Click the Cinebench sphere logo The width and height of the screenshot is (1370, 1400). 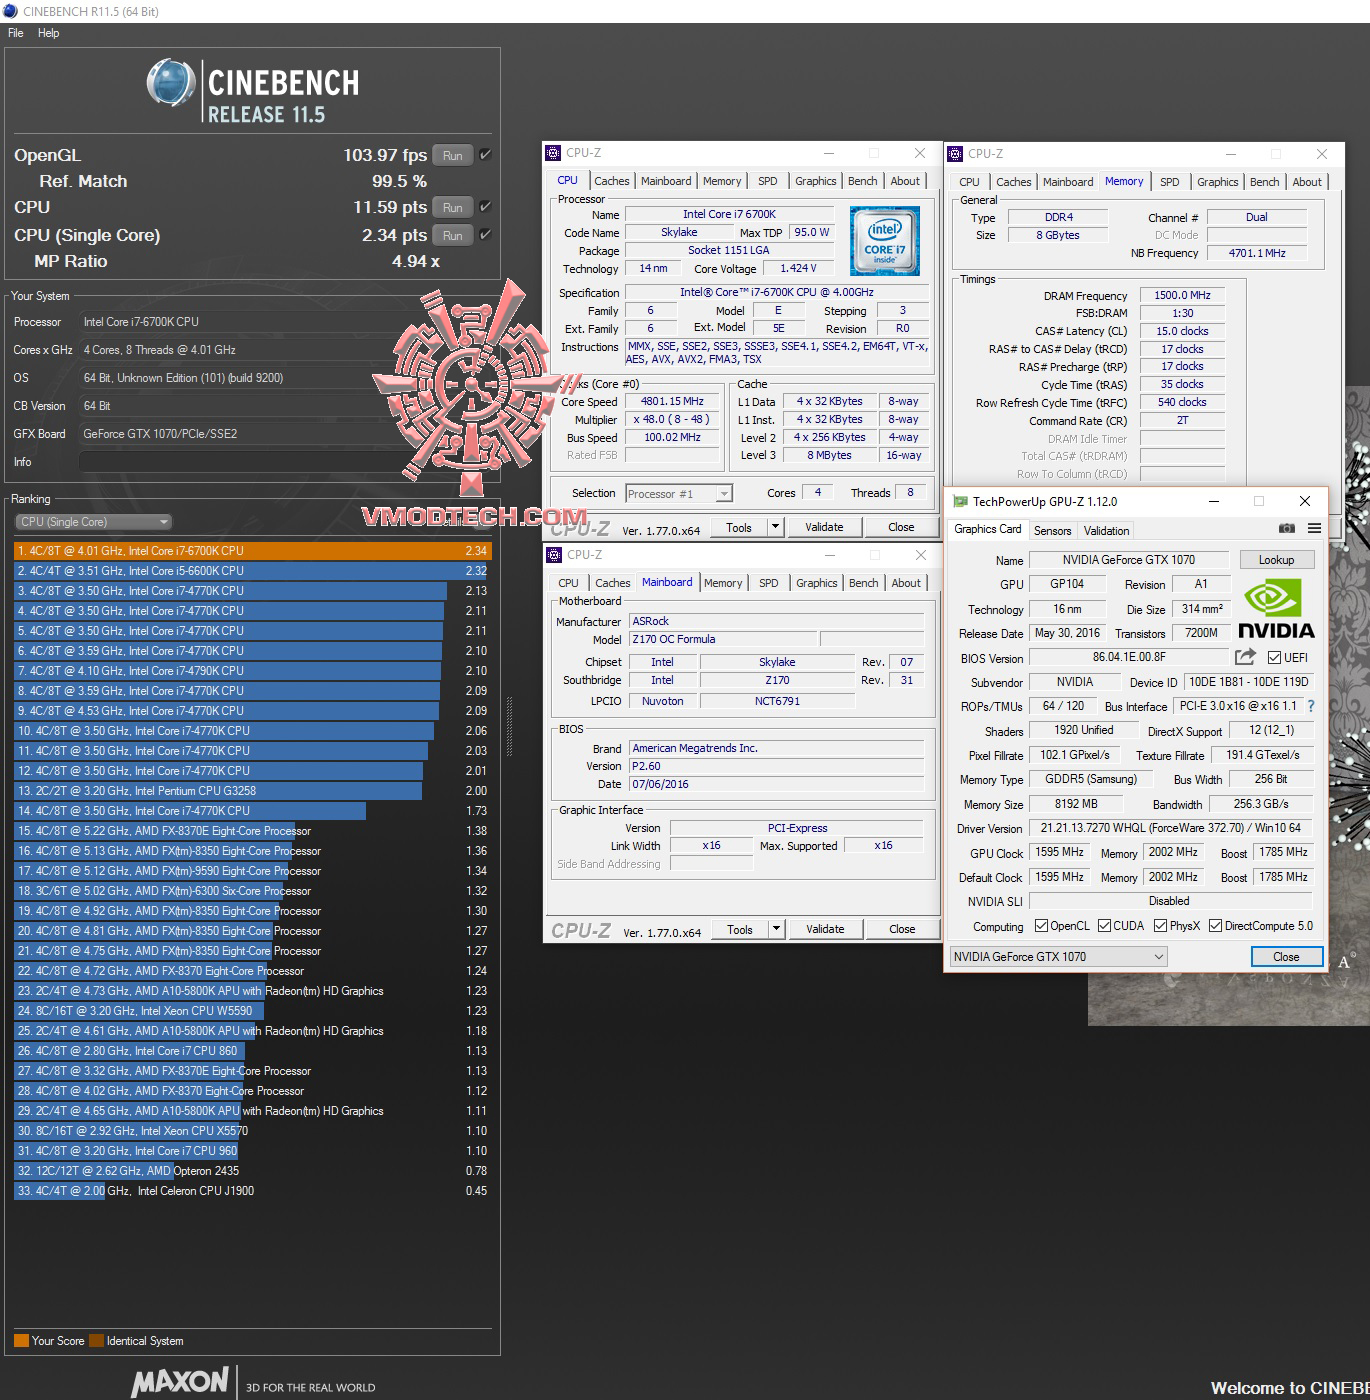pos(171,84)
